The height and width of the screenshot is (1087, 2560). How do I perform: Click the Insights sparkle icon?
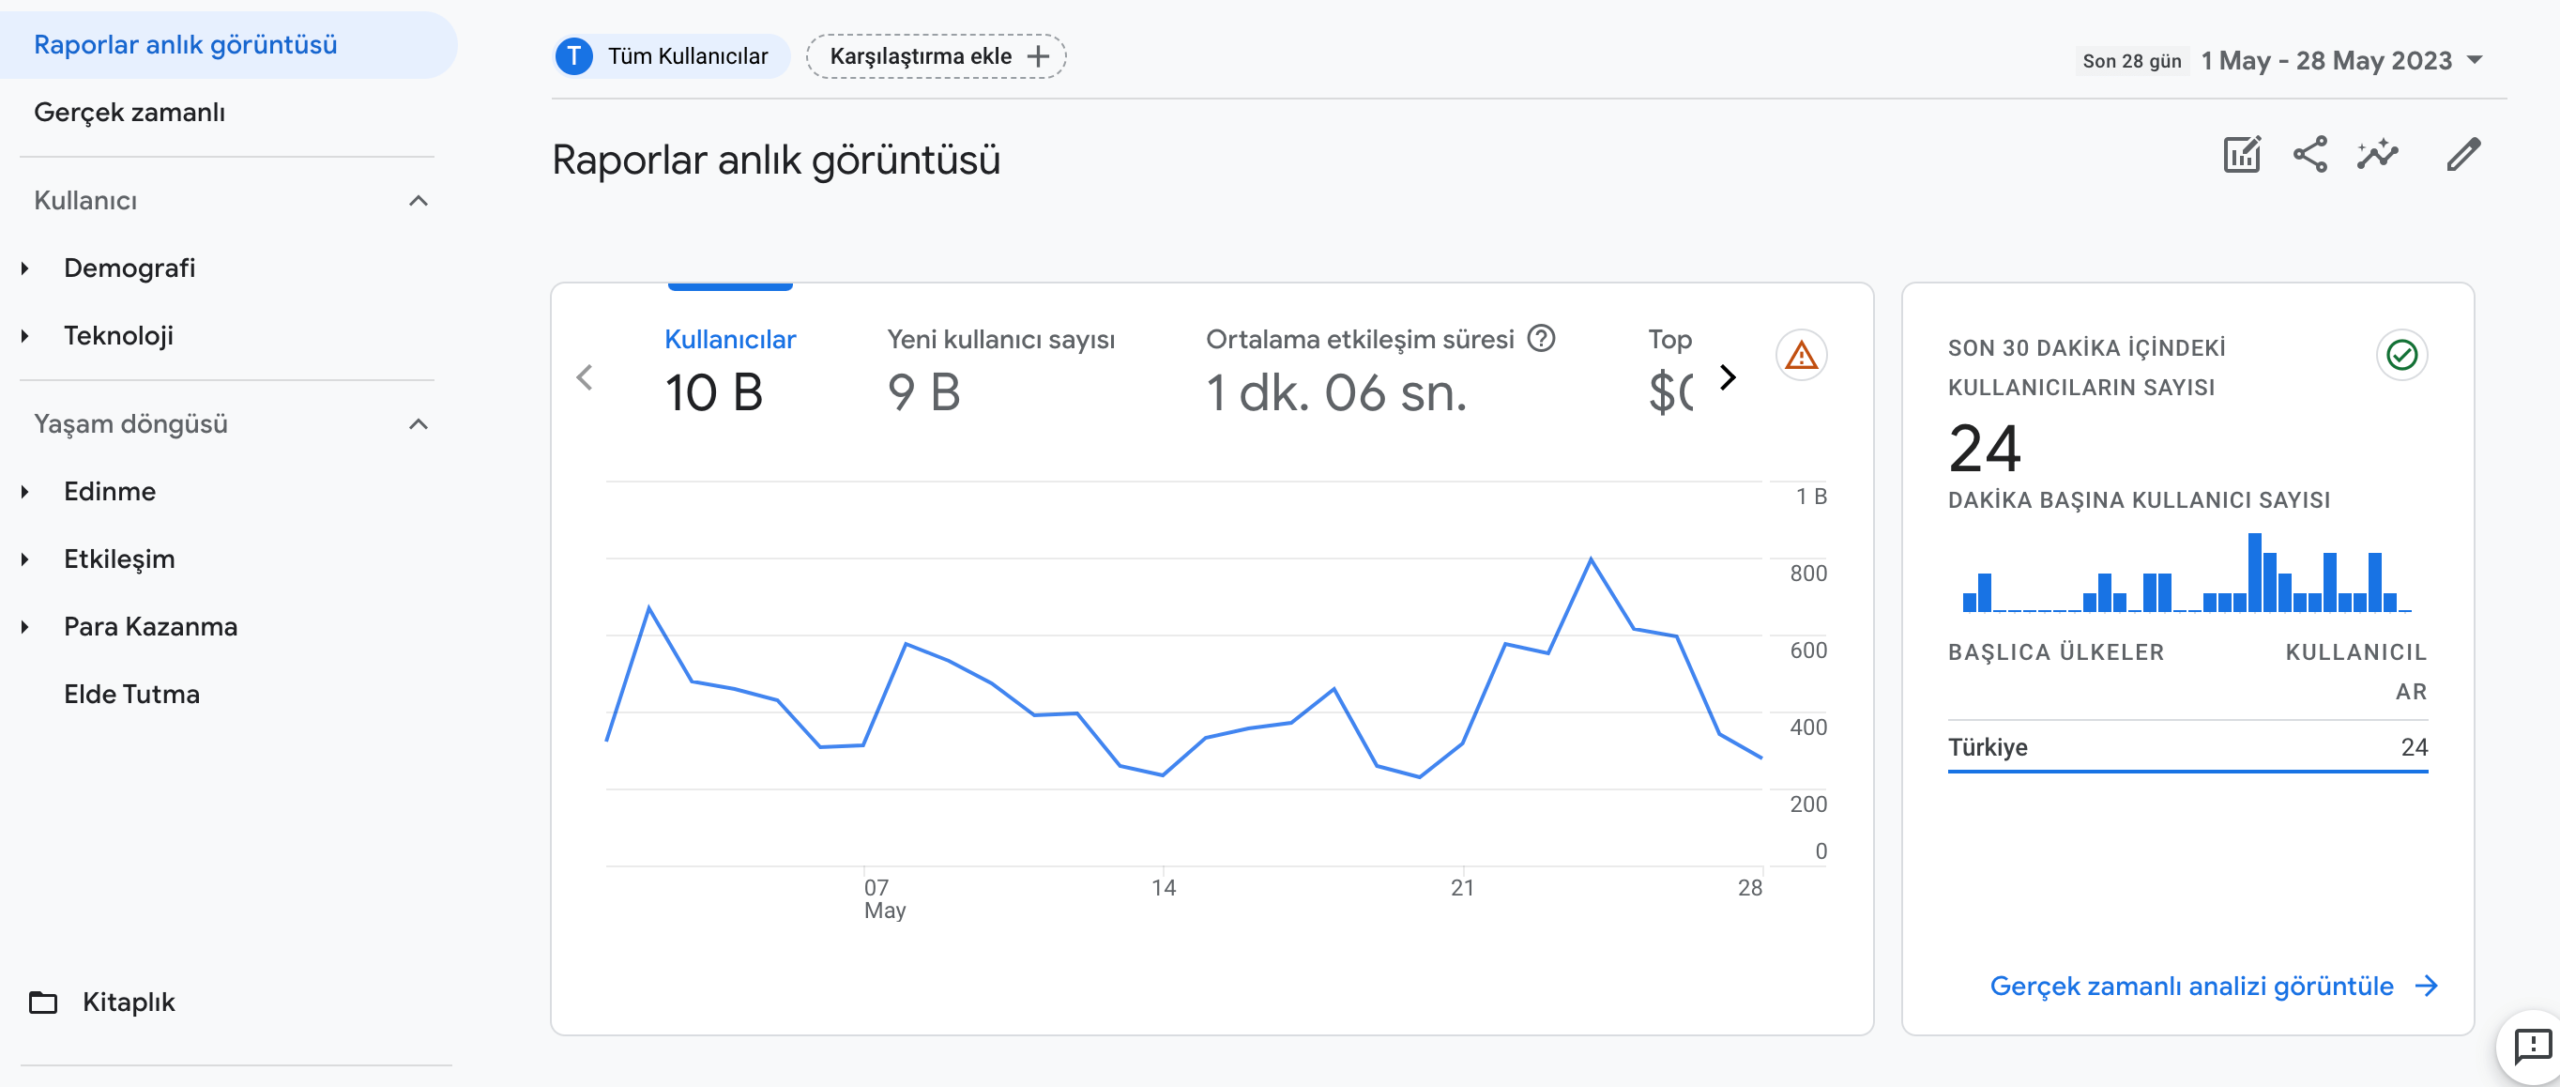[x=2379, y=155]
